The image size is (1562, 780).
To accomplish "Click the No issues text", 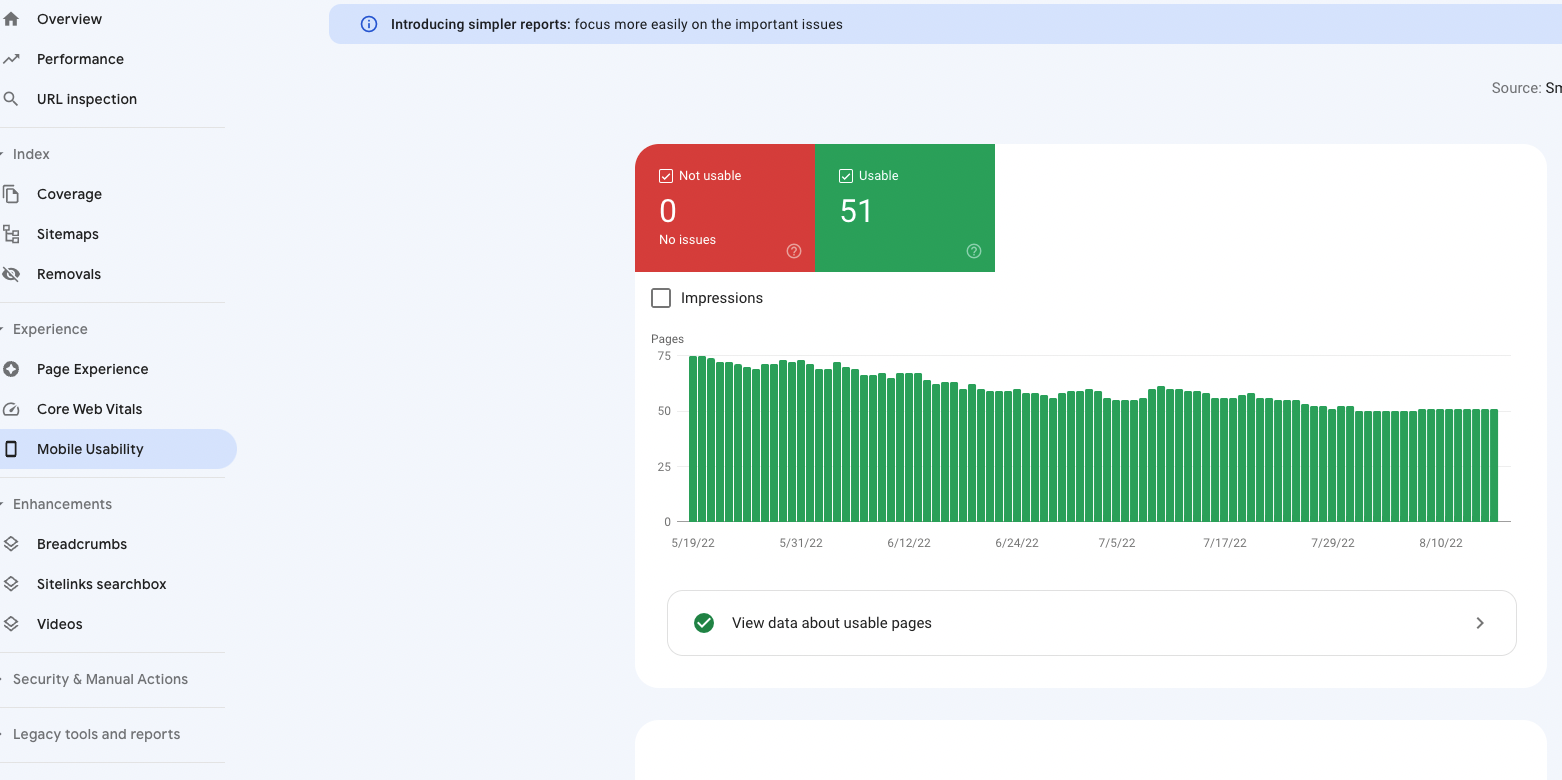I will 687,240.
